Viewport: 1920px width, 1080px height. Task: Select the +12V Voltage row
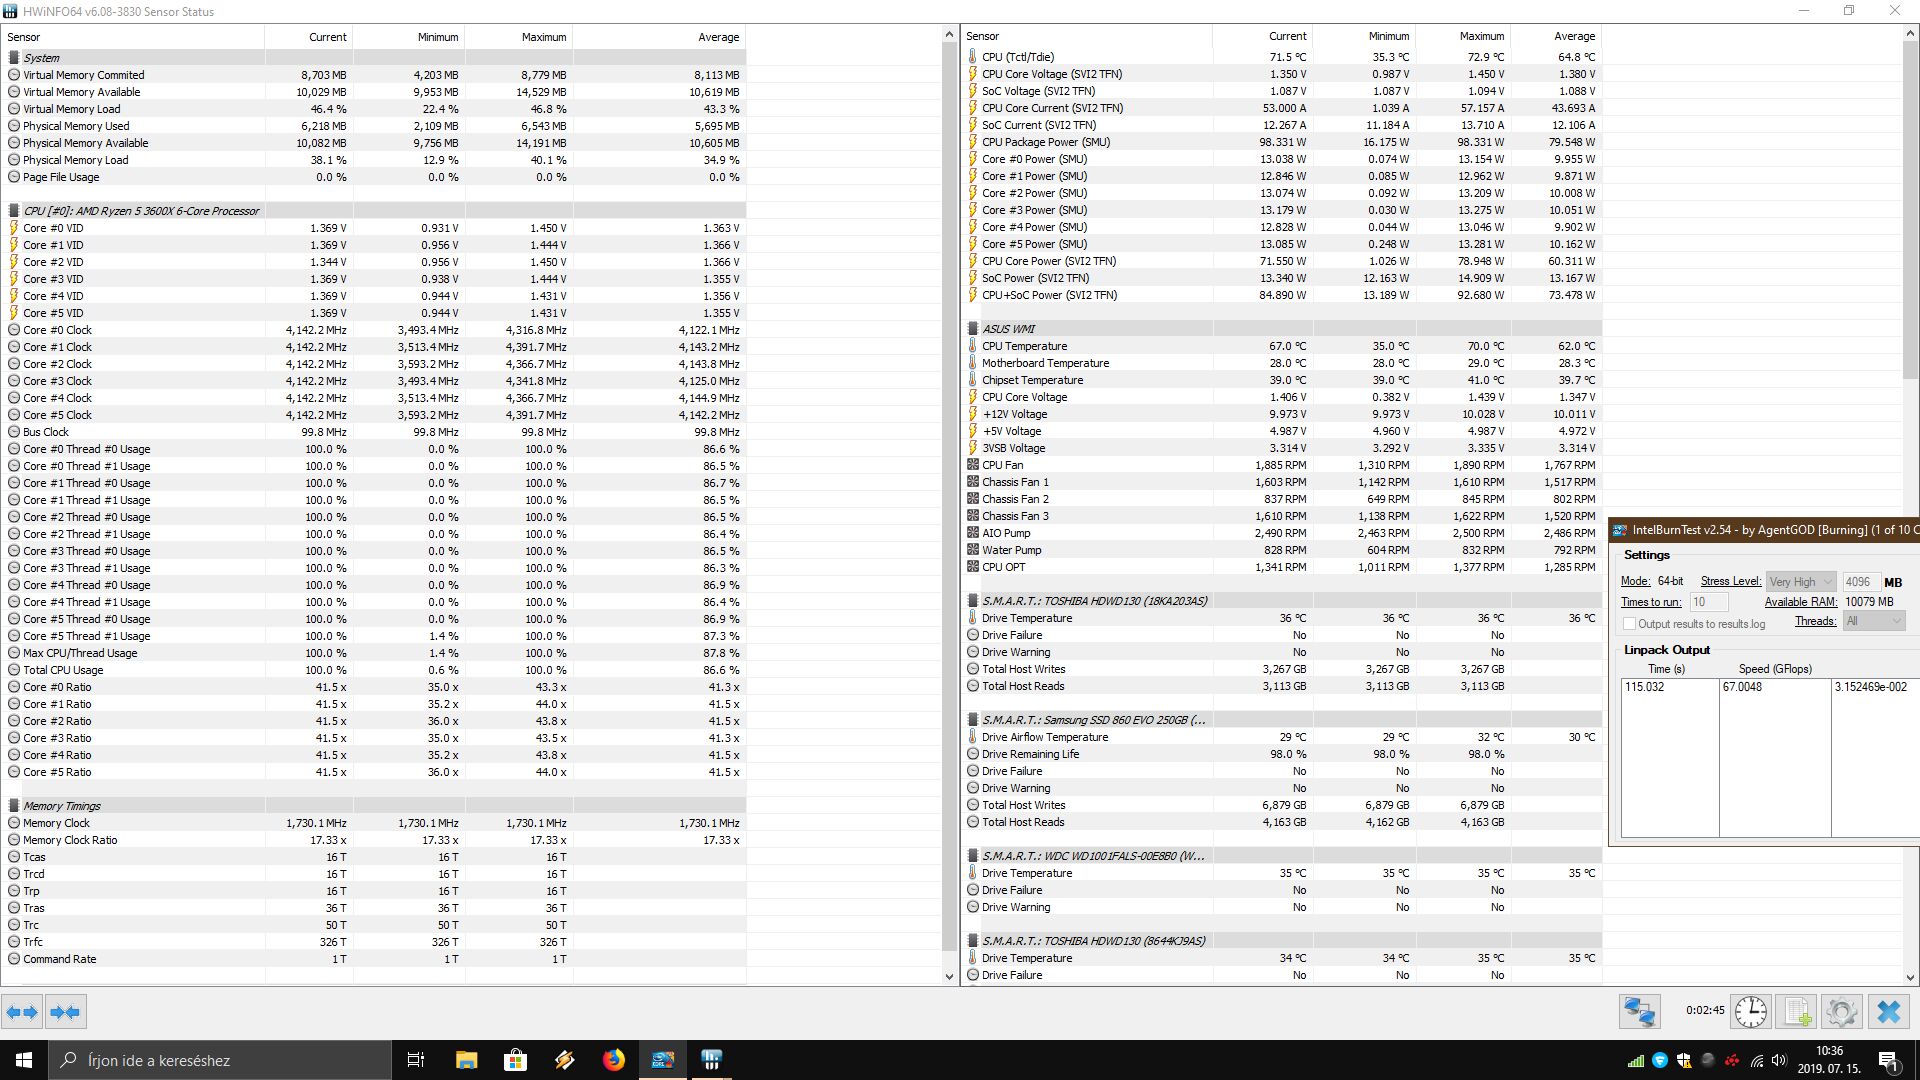[1283, 414]
